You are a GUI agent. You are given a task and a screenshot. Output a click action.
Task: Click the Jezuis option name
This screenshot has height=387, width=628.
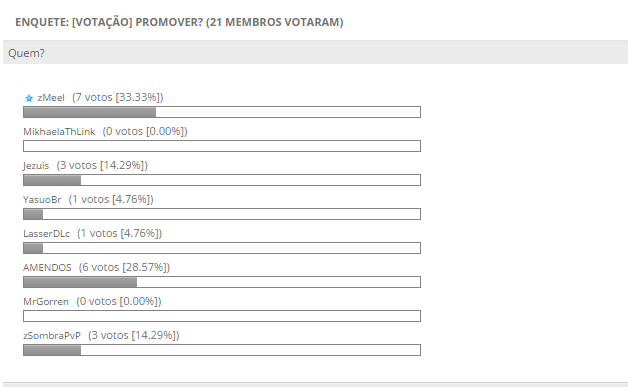[x=36, y=166]
